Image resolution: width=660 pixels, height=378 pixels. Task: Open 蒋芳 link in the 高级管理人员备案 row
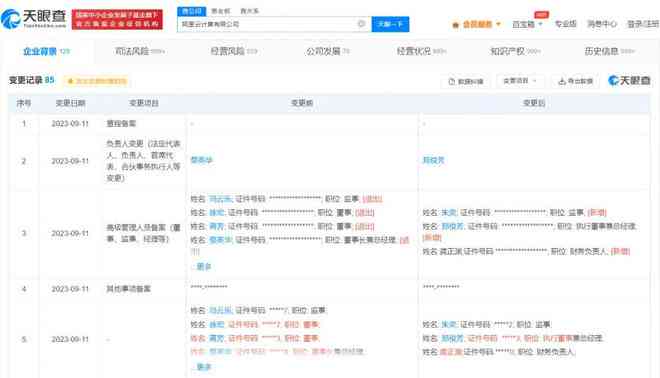click(x=217, y=226)
